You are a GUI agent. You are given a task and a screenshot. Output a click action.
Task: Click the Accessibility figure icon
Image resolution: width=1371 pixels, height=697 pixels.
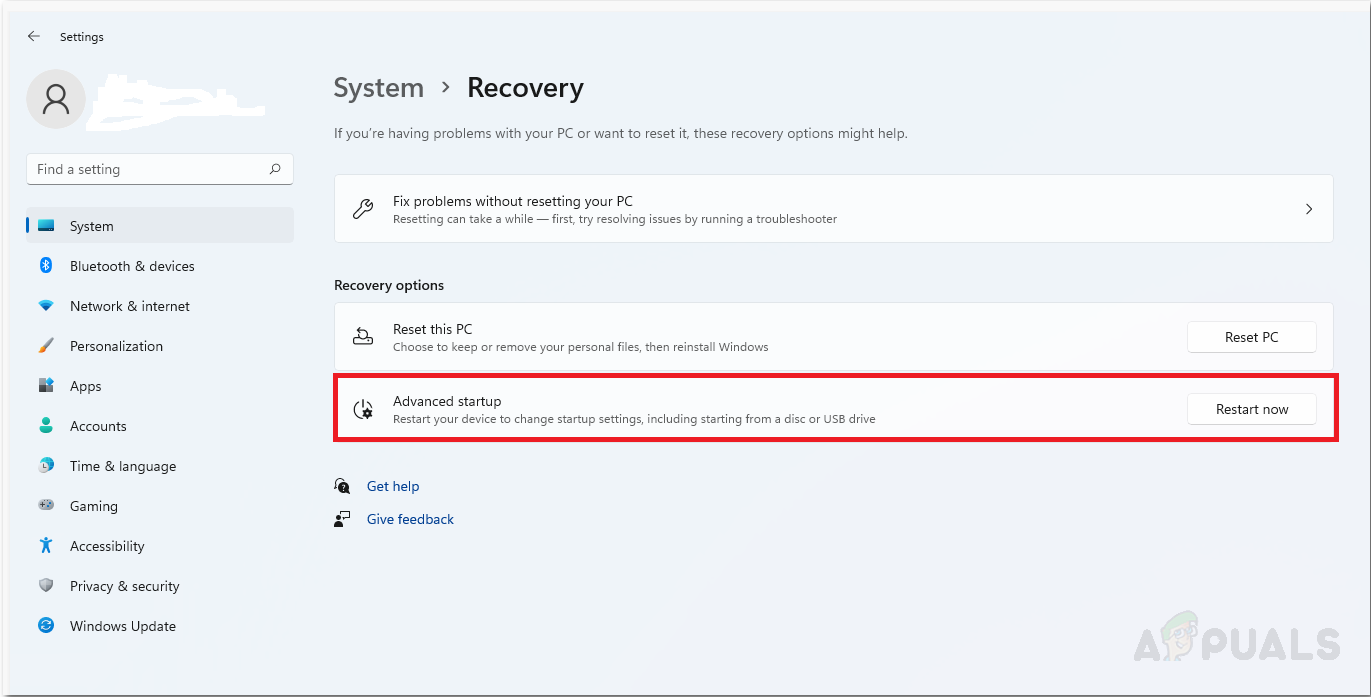[x=46, y=546]
